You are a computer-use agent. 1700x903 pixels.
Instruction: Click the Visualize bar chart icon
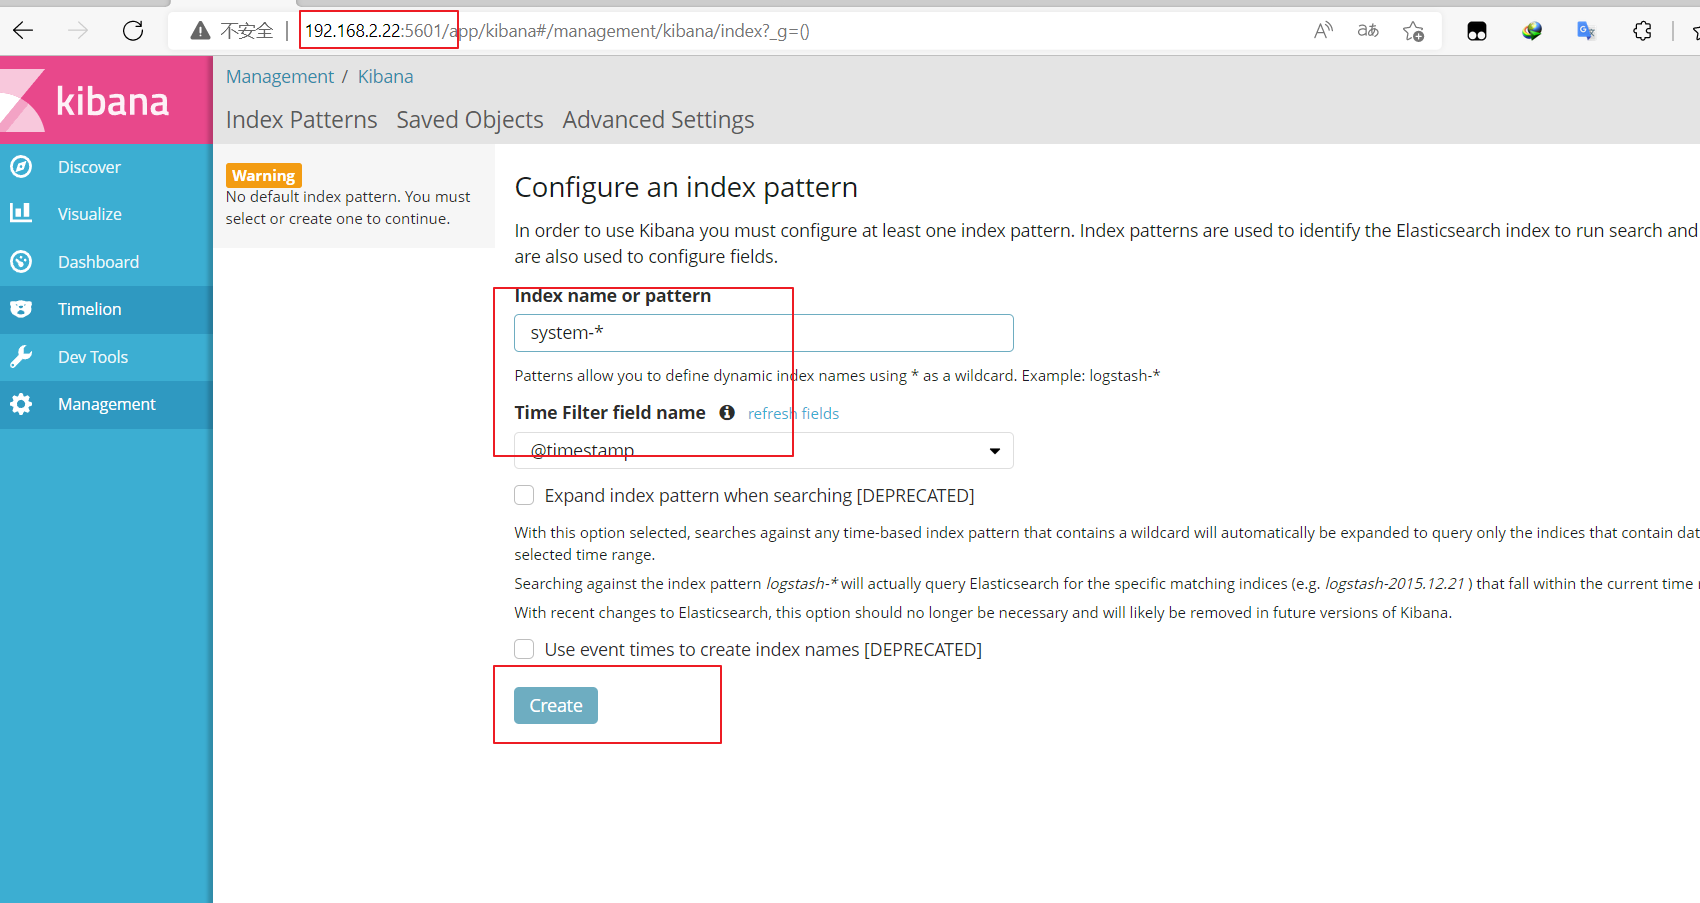(x=21, y=213)
